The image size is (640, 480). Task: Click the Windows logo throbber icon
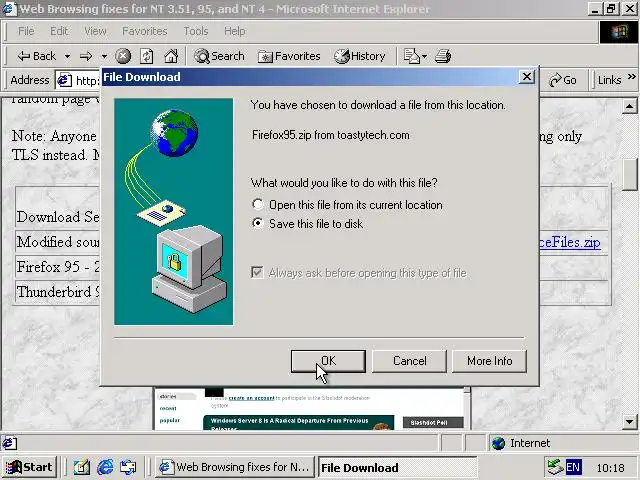619,31
